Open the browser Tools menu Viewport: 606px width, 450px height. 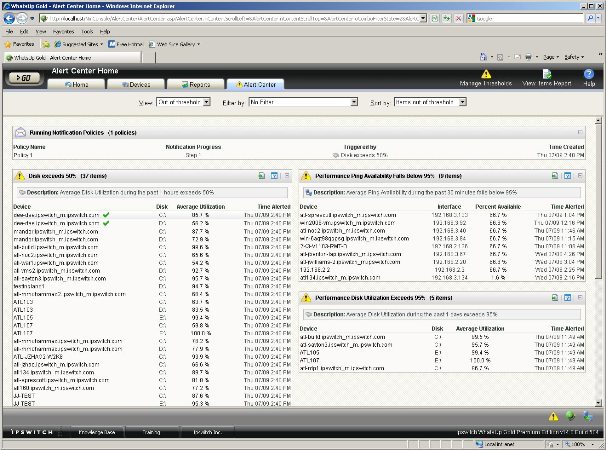click(87, 32)
